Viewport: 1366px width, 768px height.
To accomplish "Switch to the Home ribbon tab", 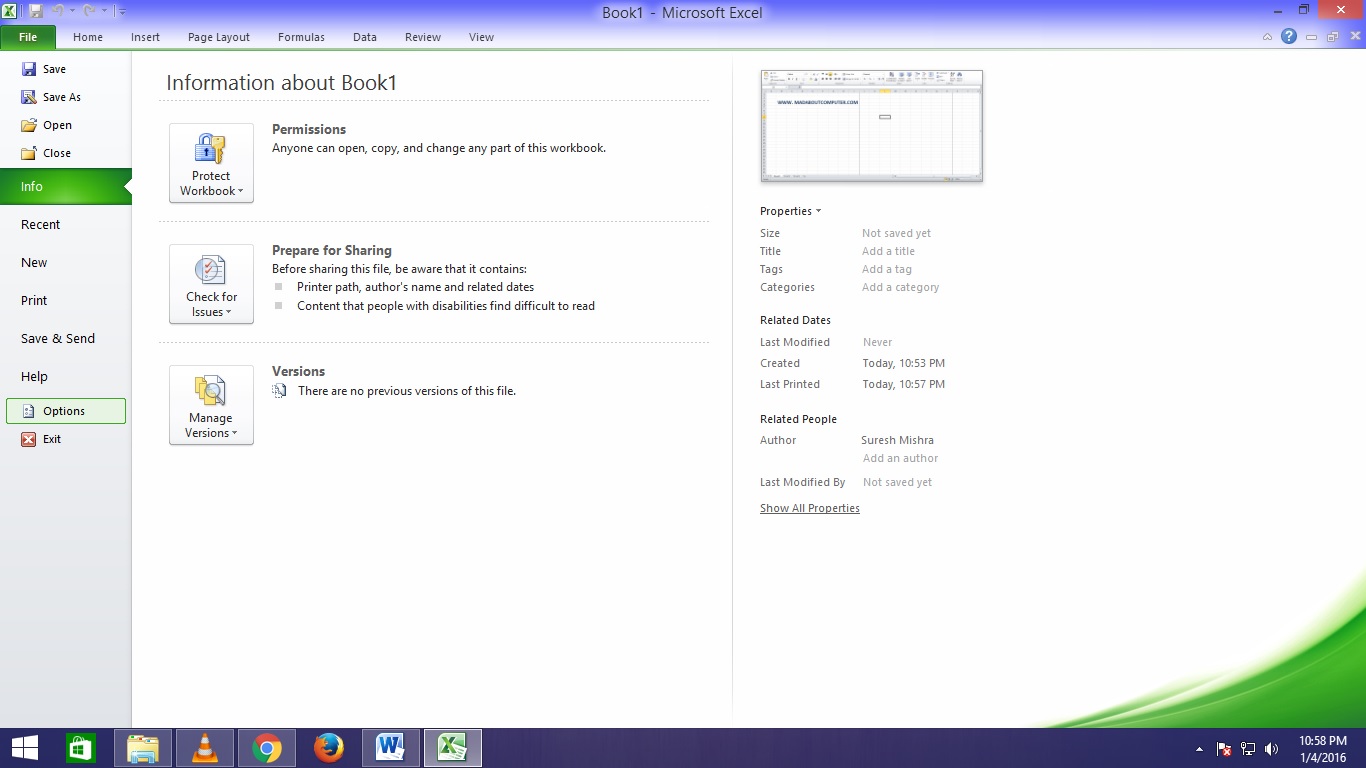I will point(88,37).
